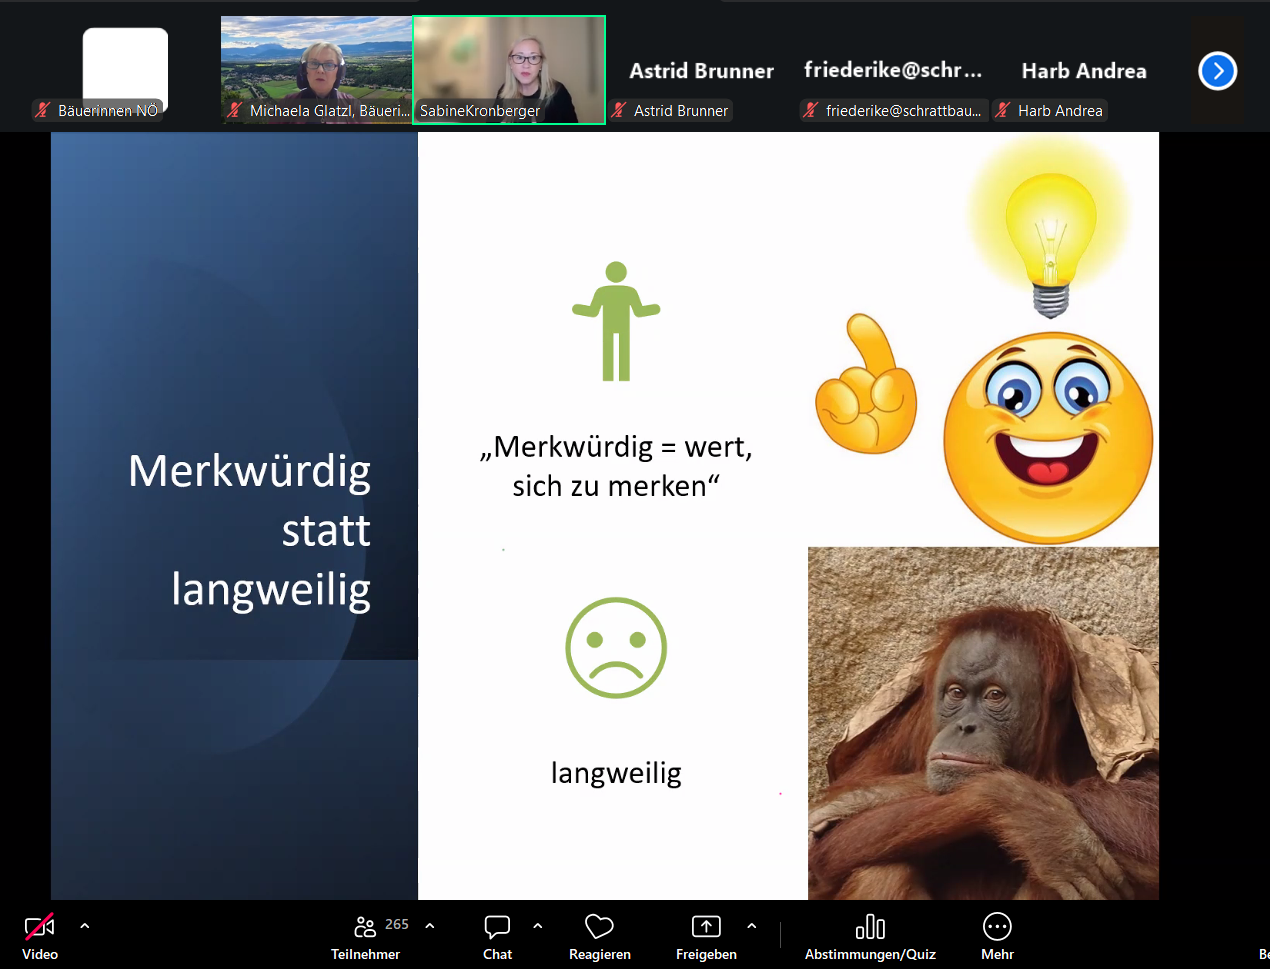Click the Teilnehmer label in the toolbar
The width and height of the screenshot is (1270, 969).
click(x=366, y=953)
